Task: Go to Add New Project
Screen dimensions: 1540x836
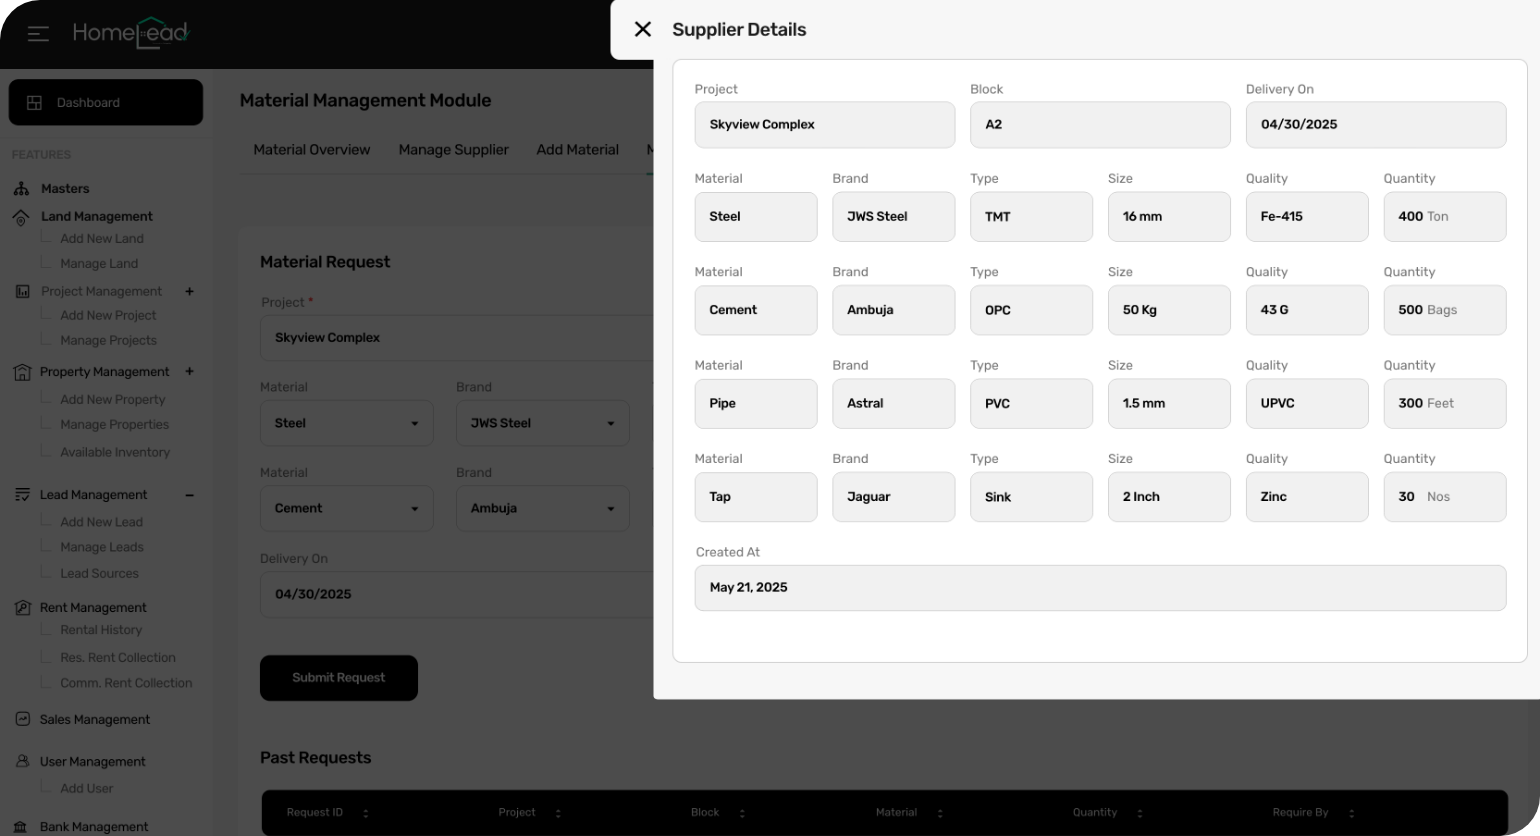Action: point(108,316)
